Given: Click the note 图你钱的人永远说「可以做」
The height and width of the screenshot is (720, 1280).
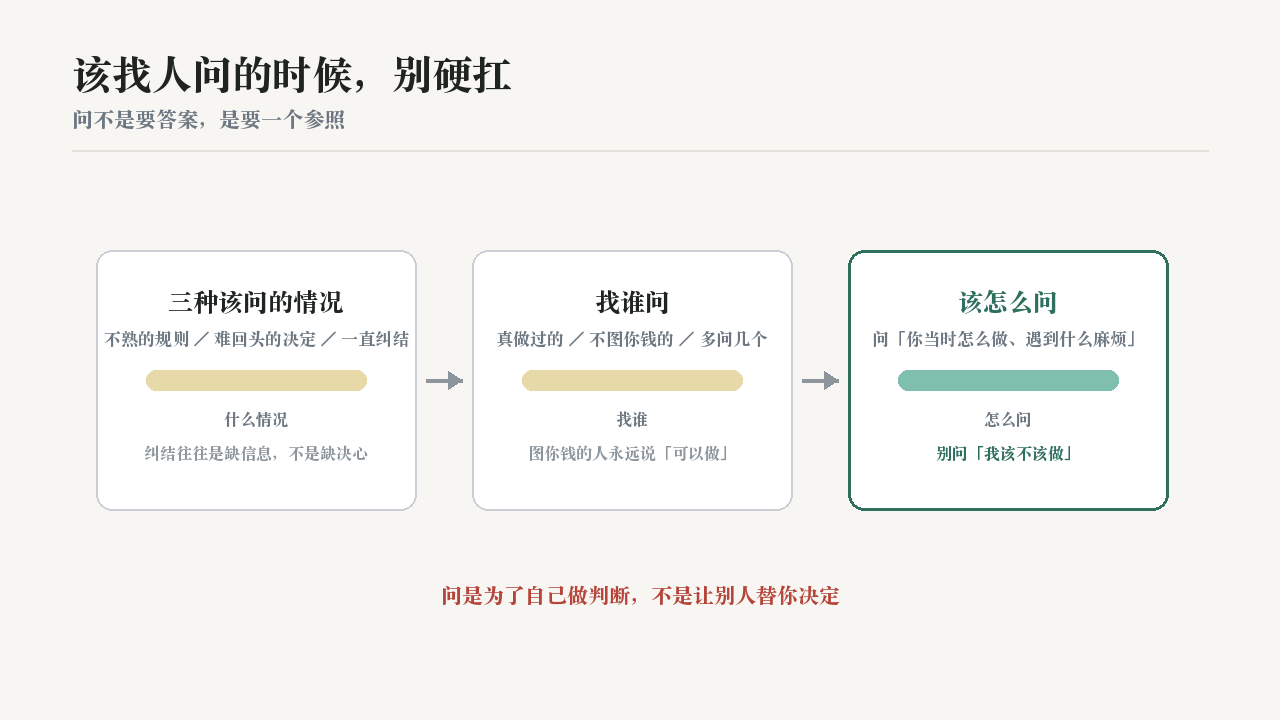Looking at the screenshot, I should (632, 453).
